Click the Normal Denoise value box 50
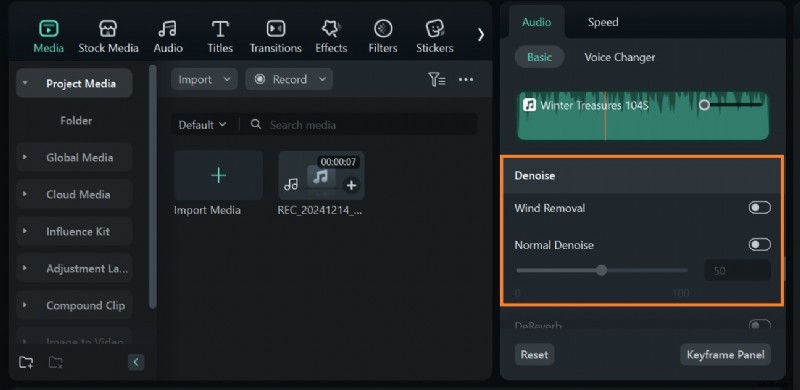 click(x=738, y=271)
